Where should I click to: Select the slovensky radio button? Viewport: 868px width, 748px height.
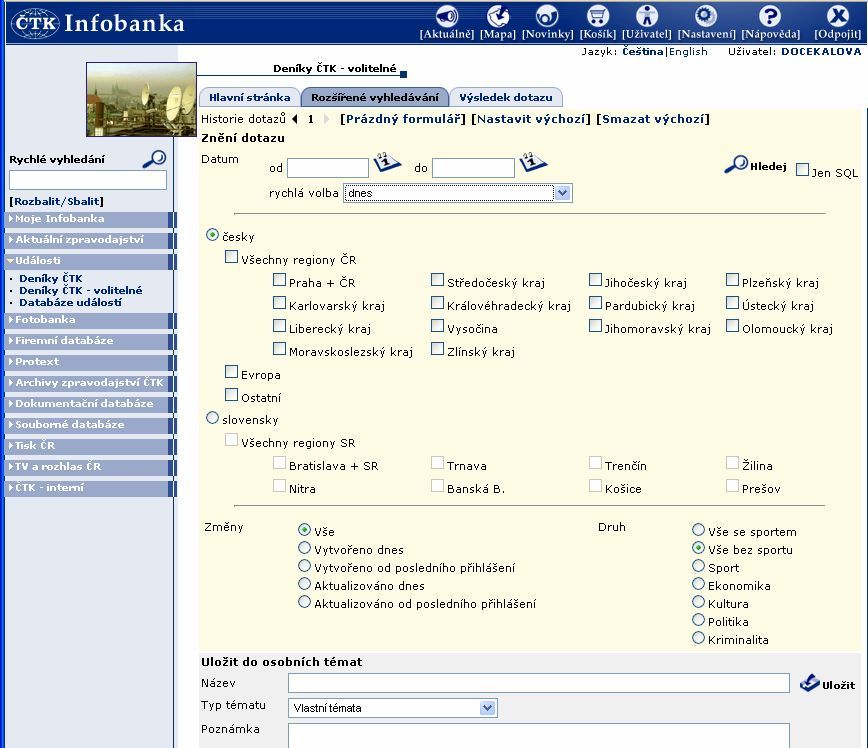pos(212,419)
